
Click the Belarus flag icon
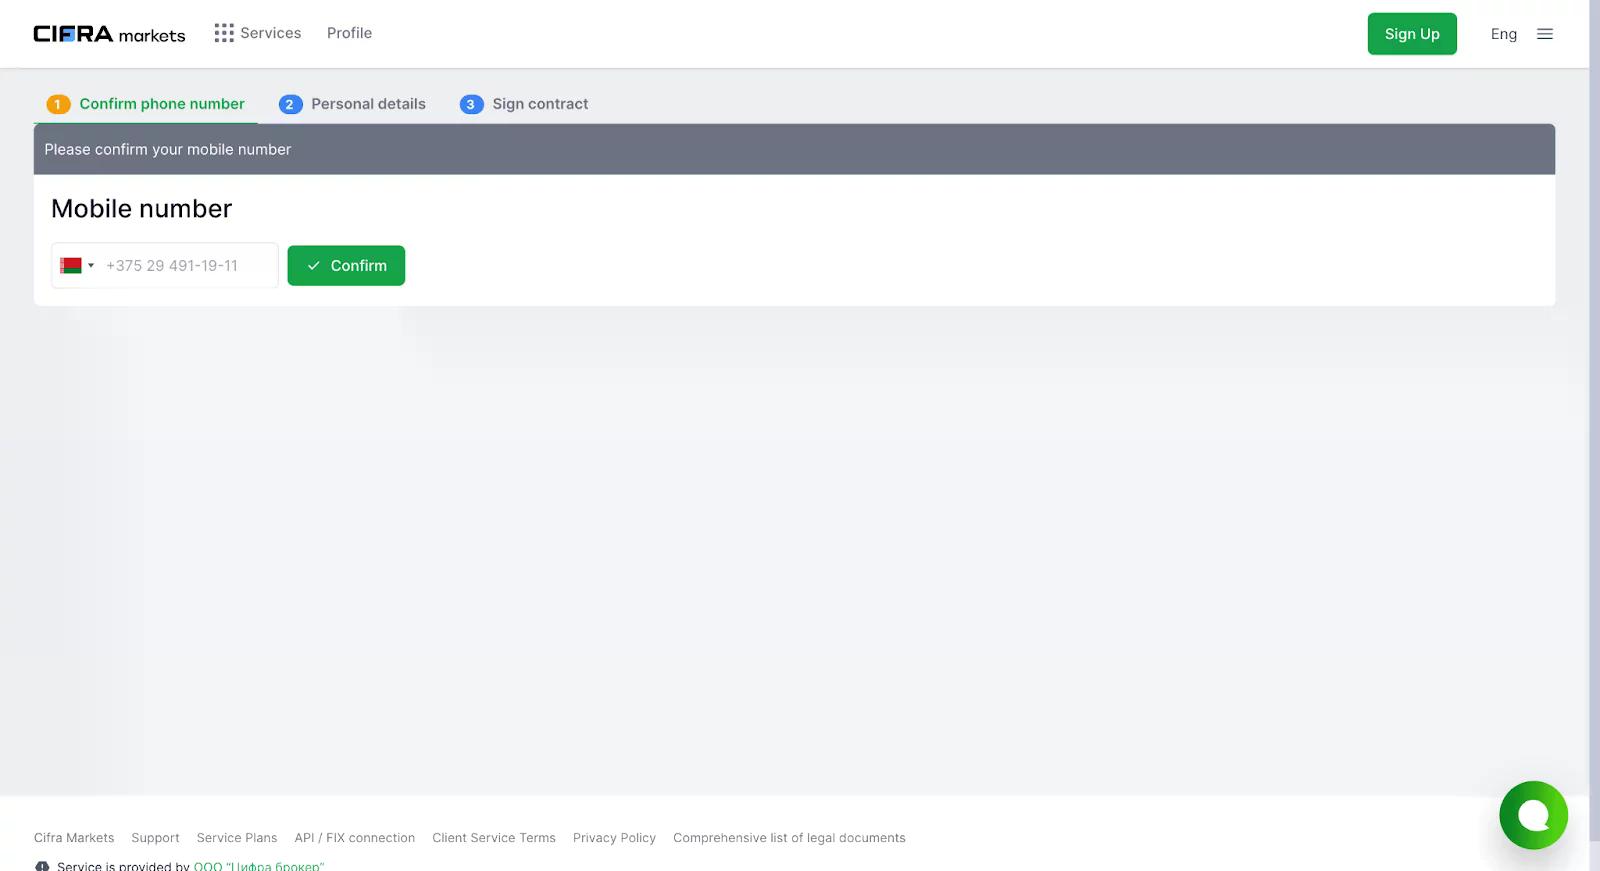[71, 266]
